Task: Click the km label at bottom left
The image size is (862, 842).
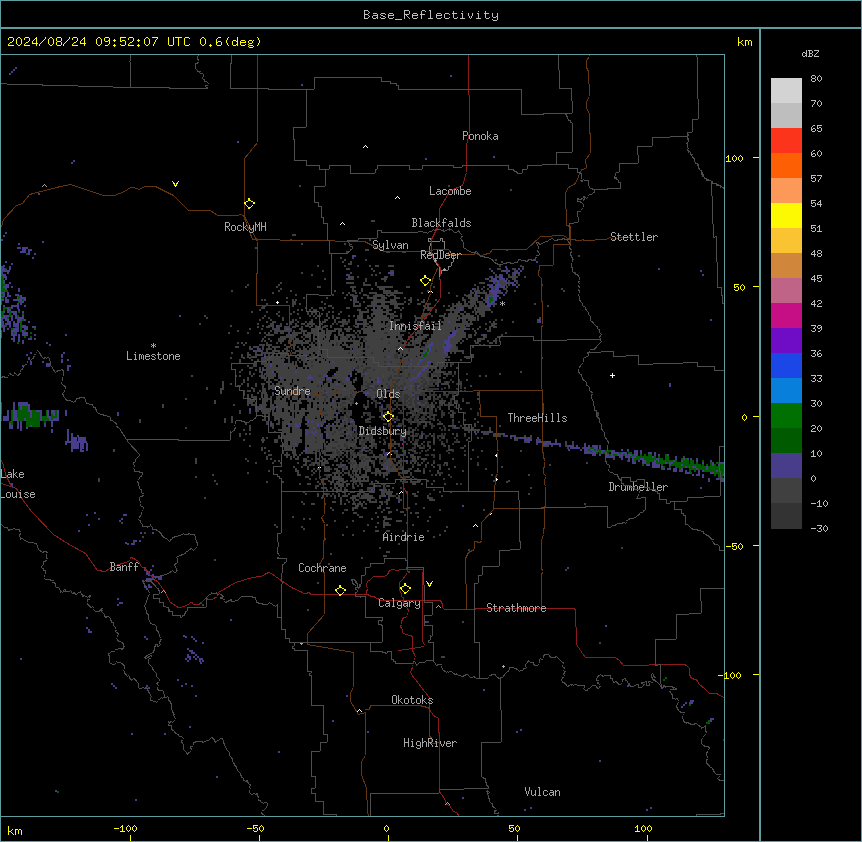Action: click(x=15, y=831)
